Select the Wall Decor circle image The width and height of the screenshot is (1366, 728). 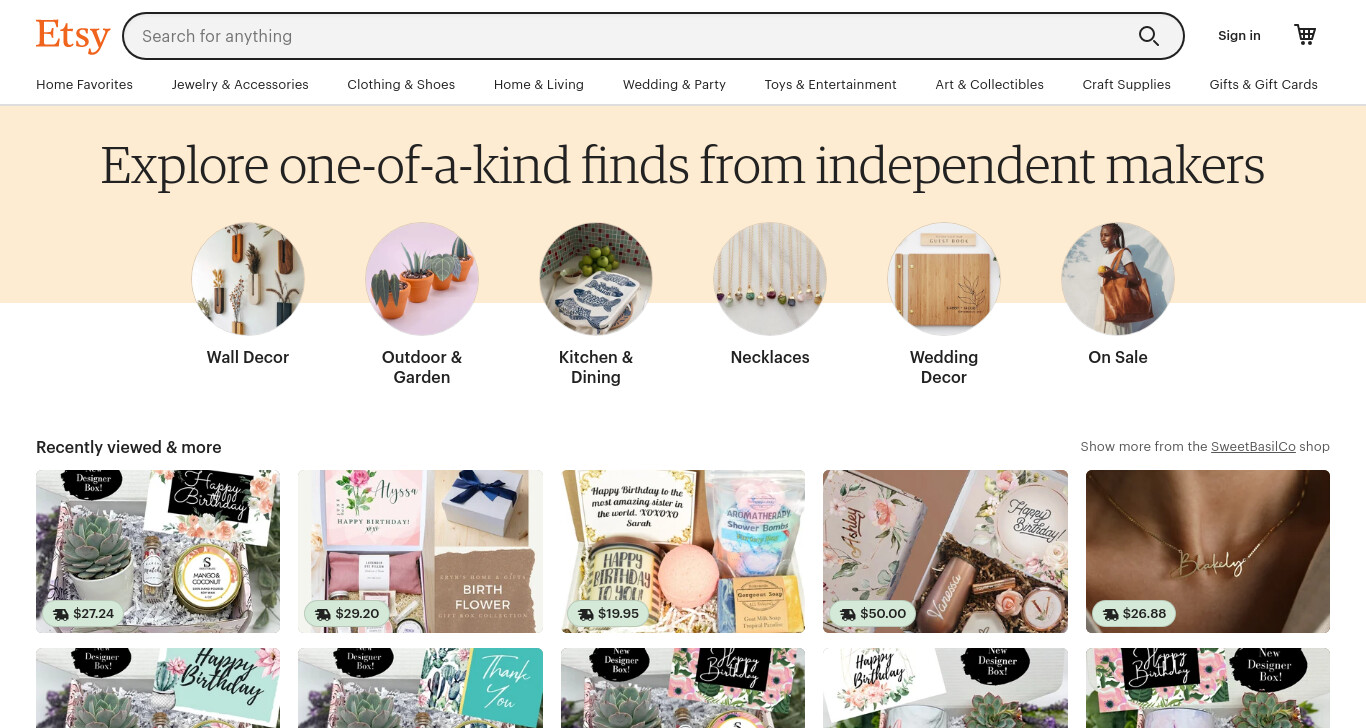click(248, 279)
